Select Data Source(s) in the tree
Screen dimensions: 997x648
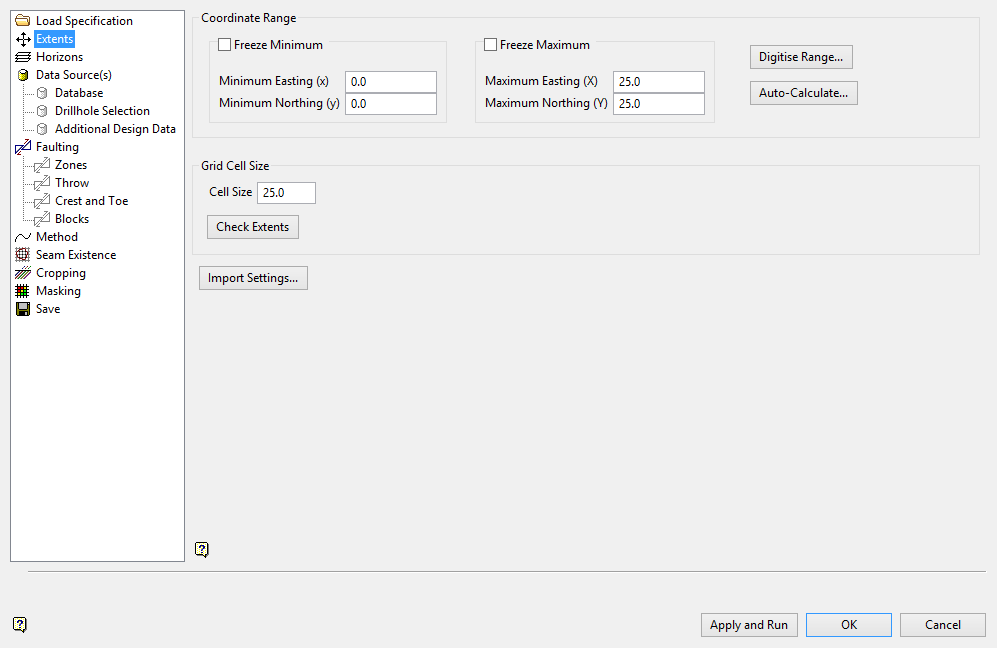74,75
